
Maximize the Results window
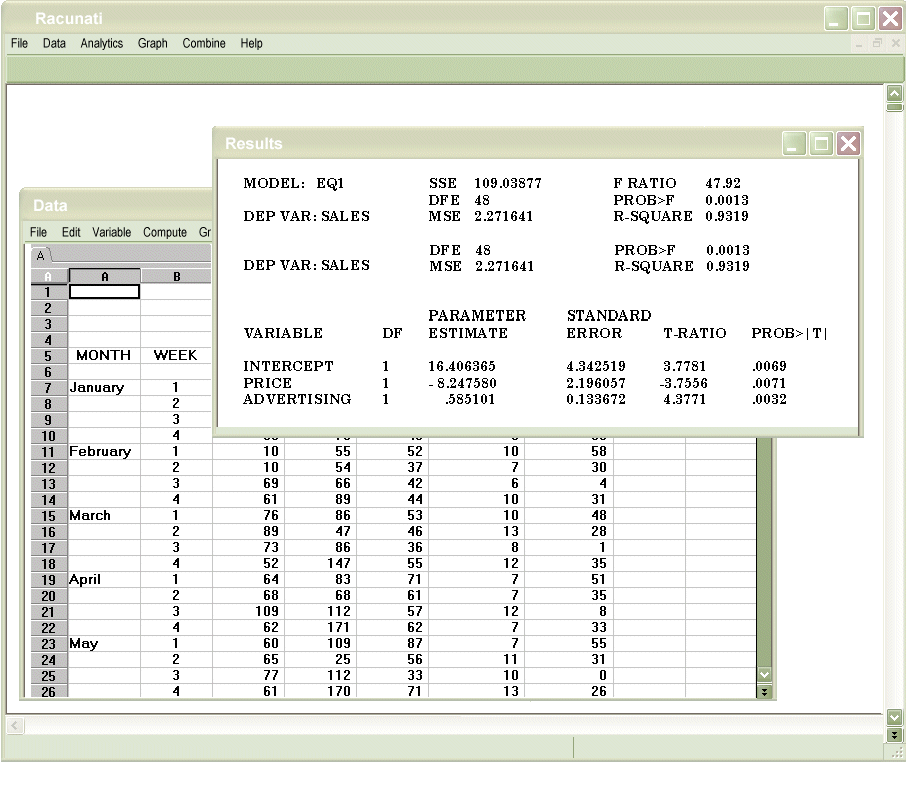click(x=821, y=144)
